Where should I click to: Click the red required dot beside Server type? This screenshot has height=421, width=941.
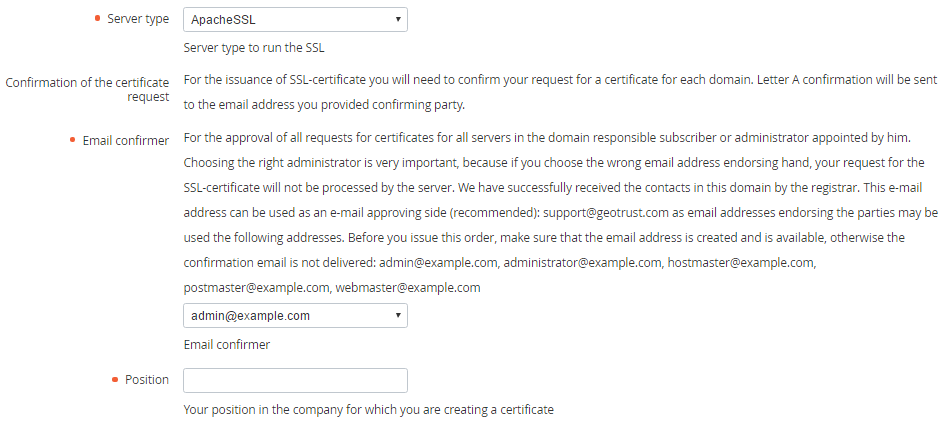tap(96, 19)
